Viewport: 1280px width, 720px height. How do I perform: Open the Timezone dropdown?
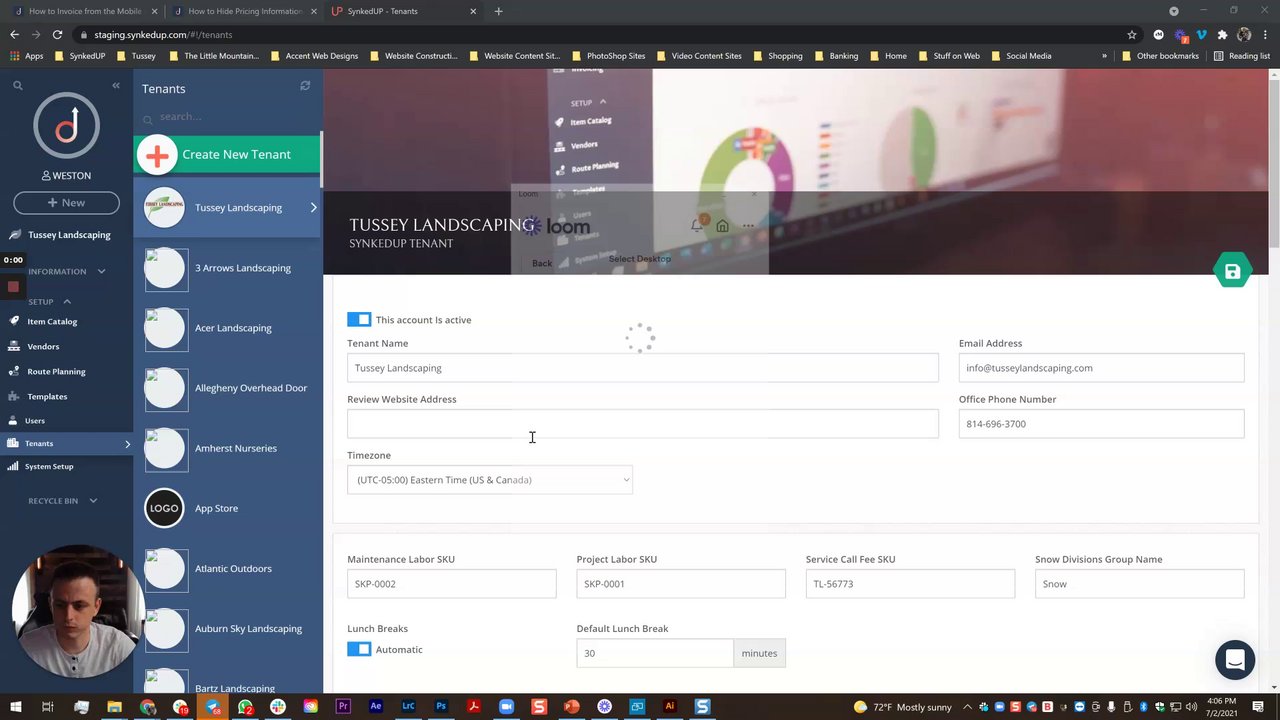[489, 480]
